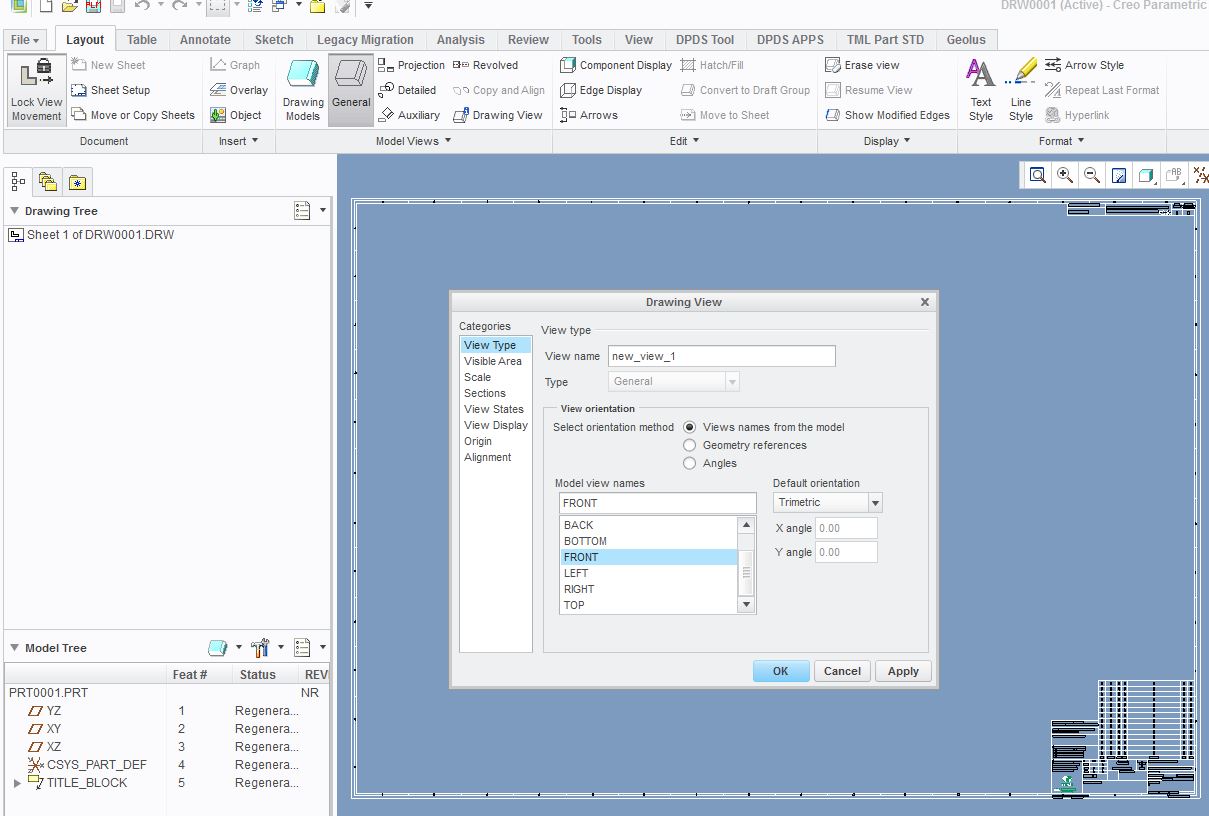Viewport: 1209px width, 816px height.
Task: Open Drawing Models
Action: [x=303, y=90]
